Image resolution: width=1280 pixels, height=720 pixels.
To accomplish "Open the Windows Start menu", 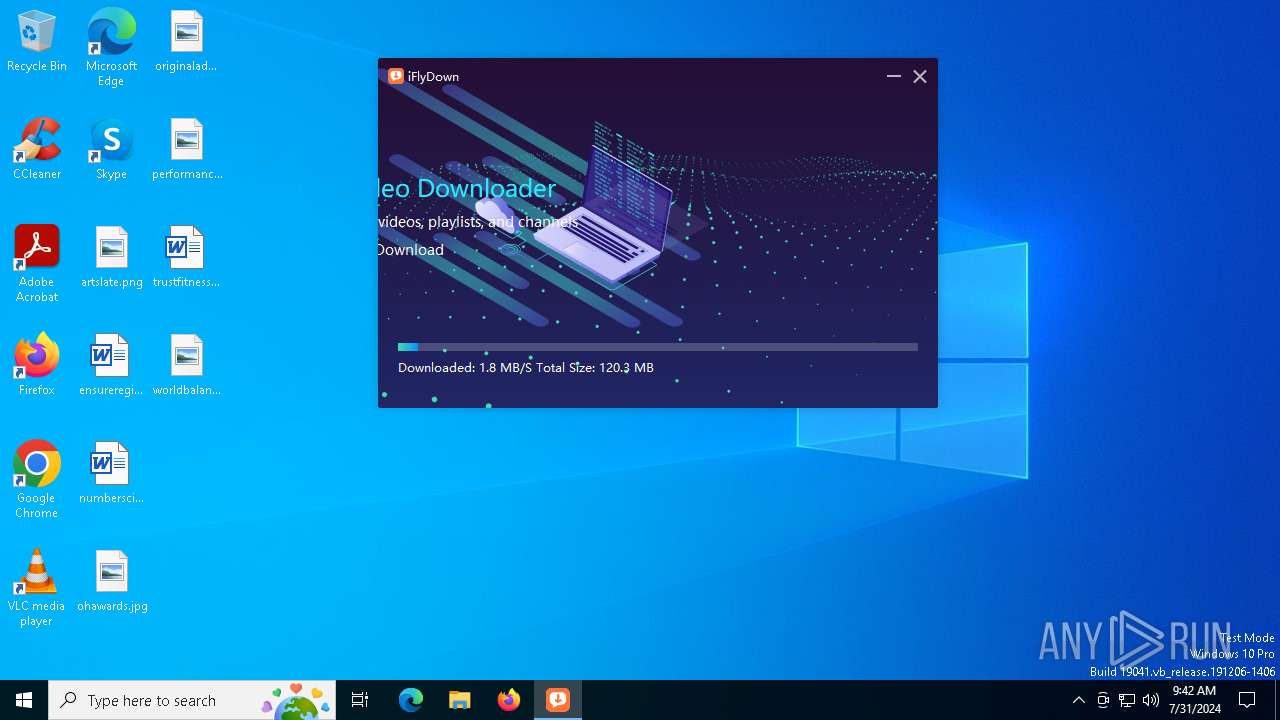I will (x=24, y=700).
